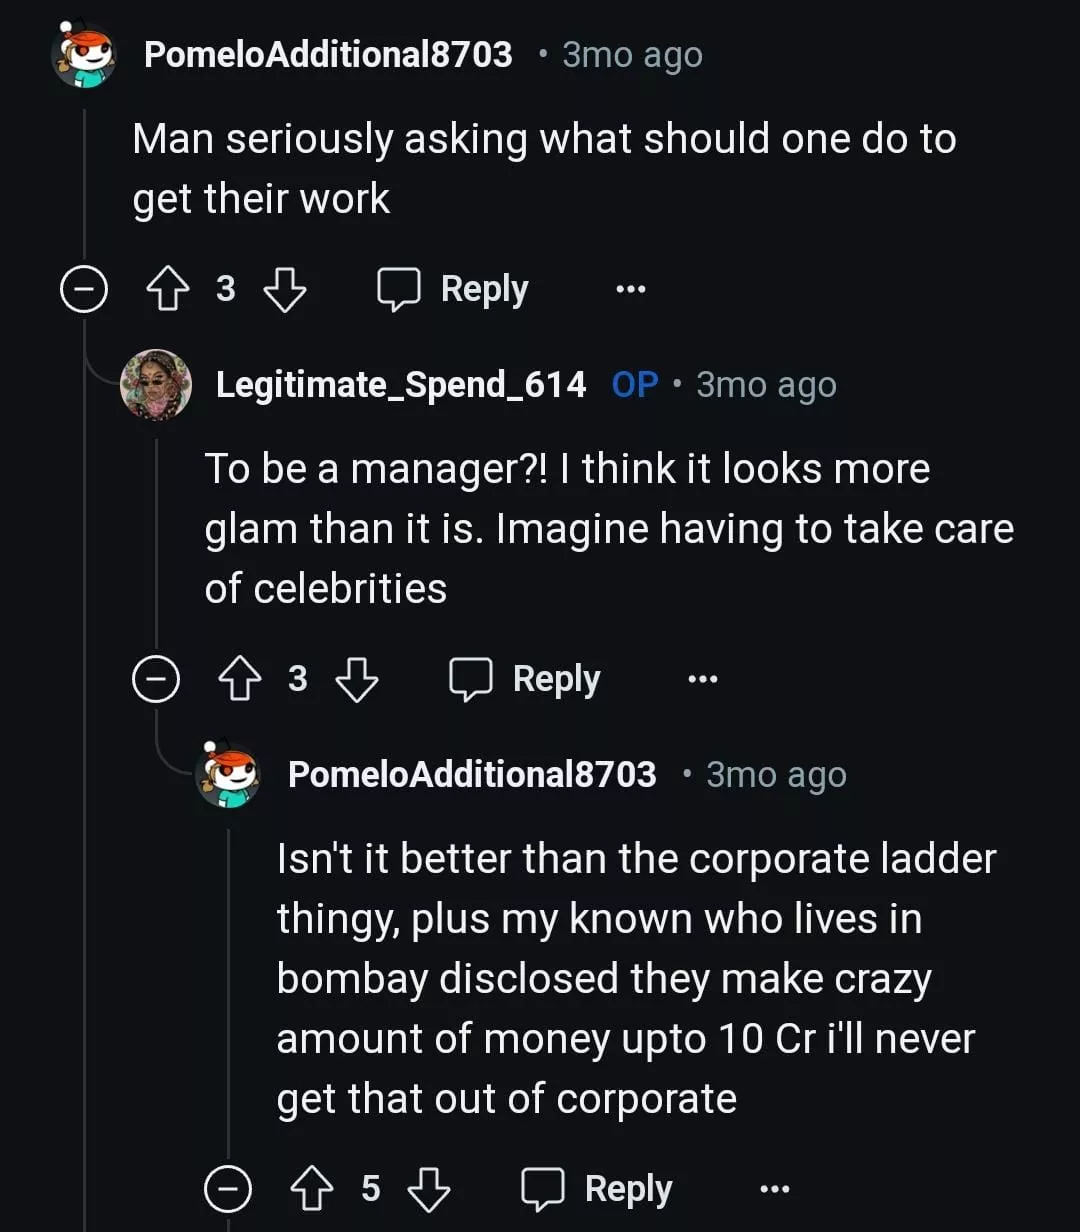Collapse the 'corporate ladder thingy' reply thread
Screen dimensions: 1080x1232
pos(228,1190)
